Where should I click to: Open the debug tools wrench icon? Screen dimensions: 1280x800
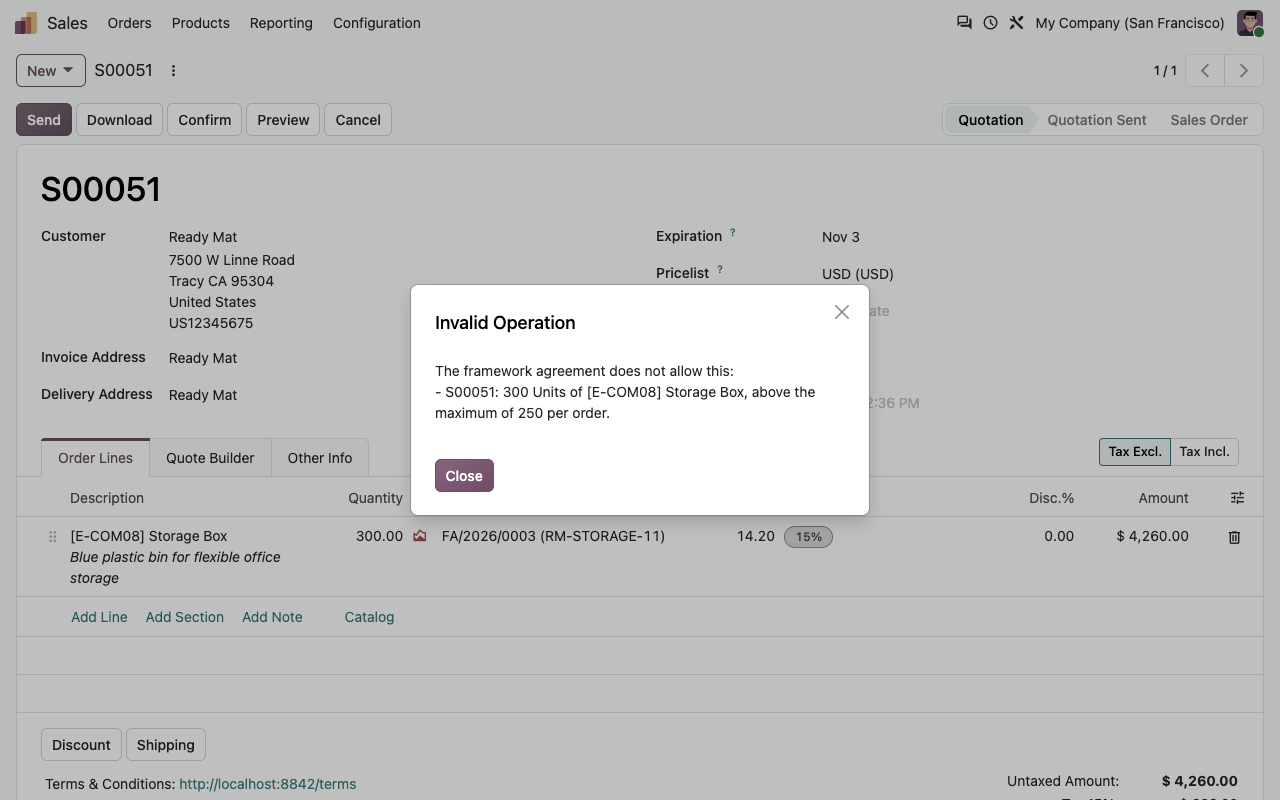point(1016,22)
